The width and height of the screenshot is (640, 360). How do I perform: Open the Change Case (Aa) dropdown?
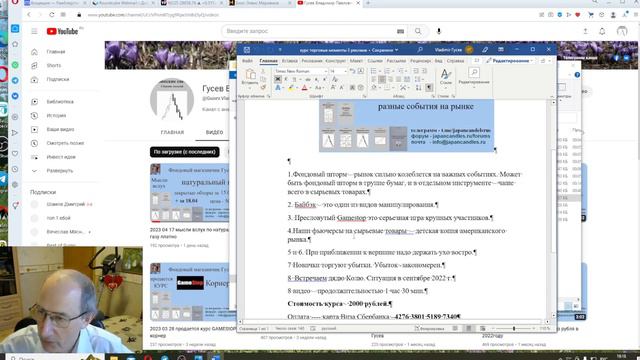(319, 87)
